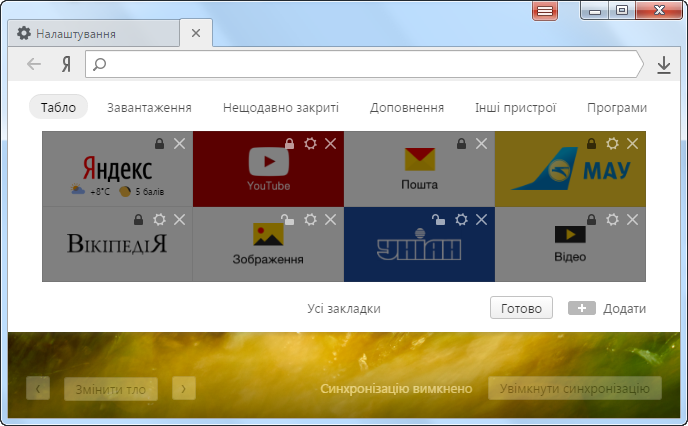This screenshot has width=688, height=426.
Task: Pin the unlocked УНІАН tile
Action: coord(438,219)
